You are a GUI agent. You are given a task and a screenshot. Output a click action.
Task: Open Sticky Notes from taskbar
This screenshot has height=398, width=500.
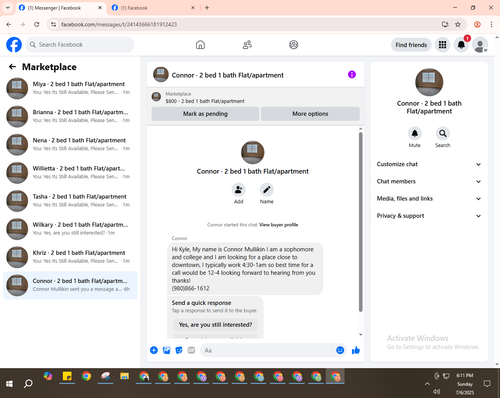pos(67,377)
